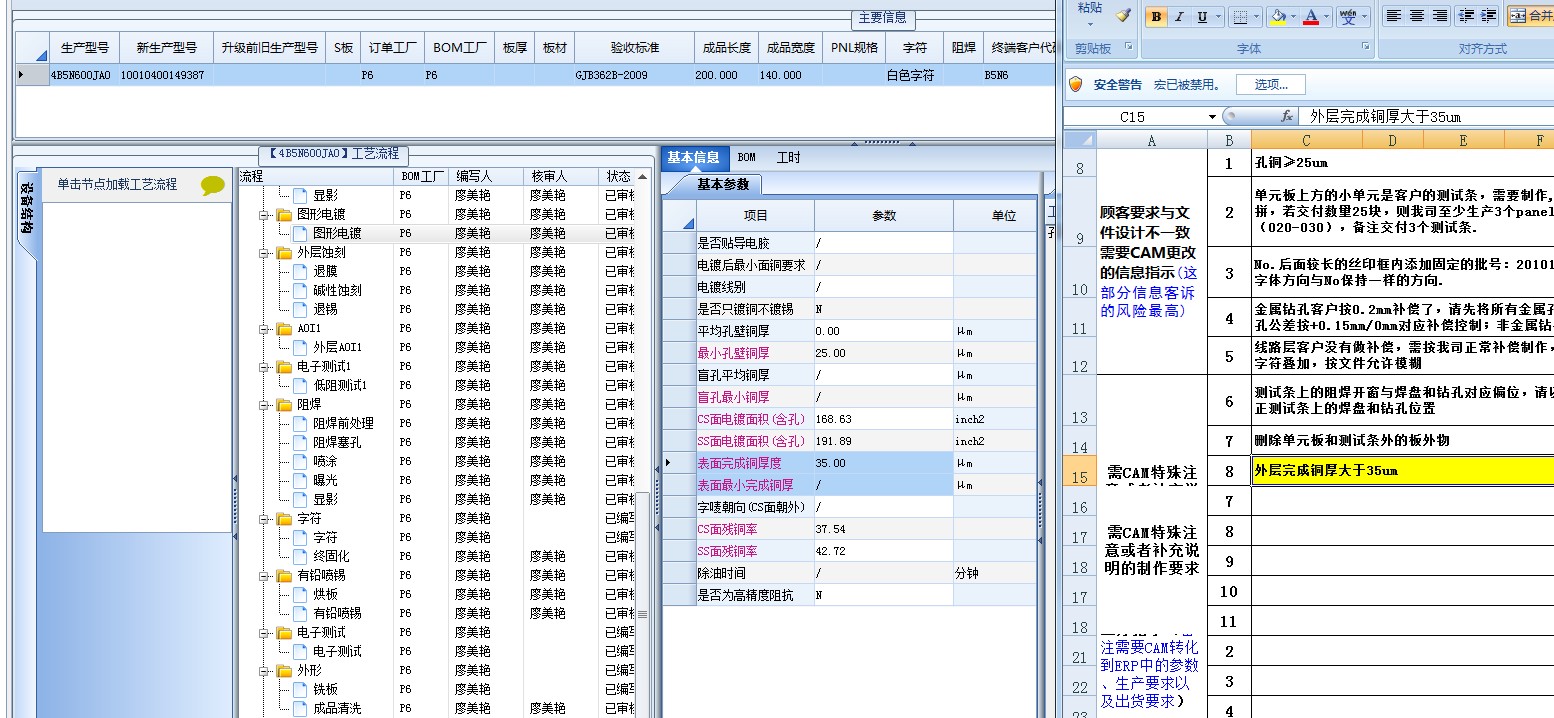This screenshot has height=718, width=1554.
Task: Open the 设备结构 vertical side tab
Action: [26, 206]
